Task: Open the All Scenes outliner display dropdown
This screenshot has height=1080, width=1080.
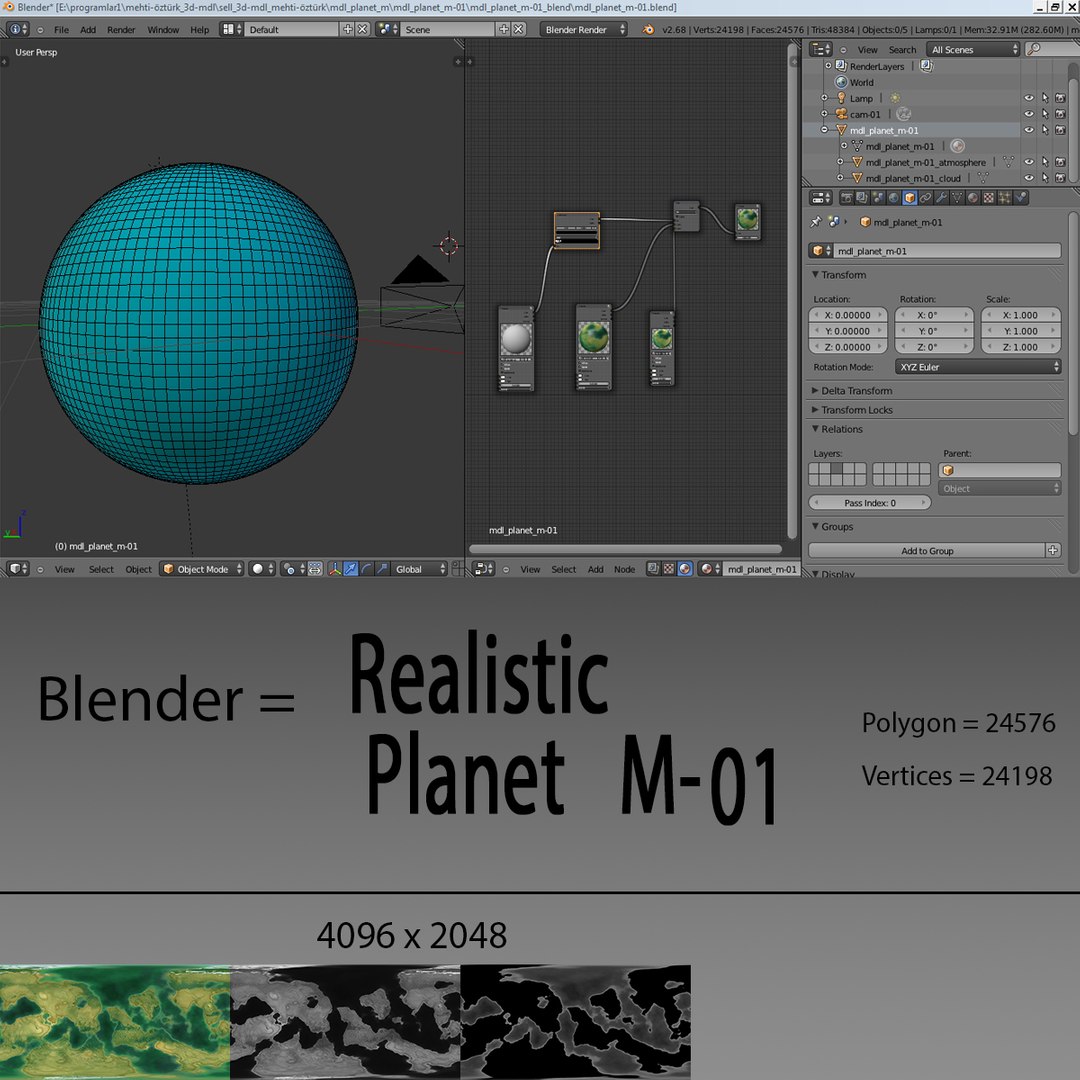Action: tap(973, 49)
